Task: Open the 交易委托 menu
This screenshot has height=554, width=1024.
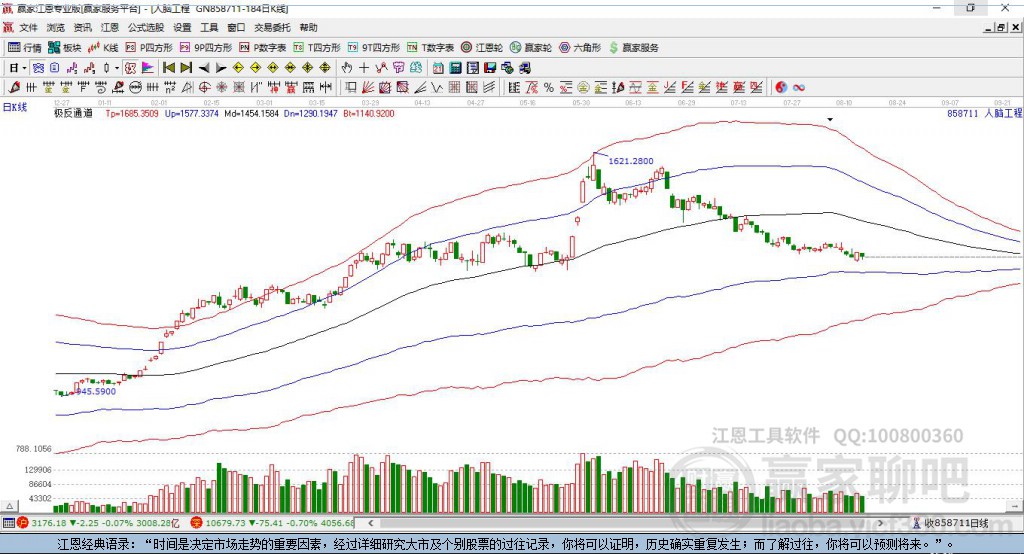Action: click(x=272, y=27)
